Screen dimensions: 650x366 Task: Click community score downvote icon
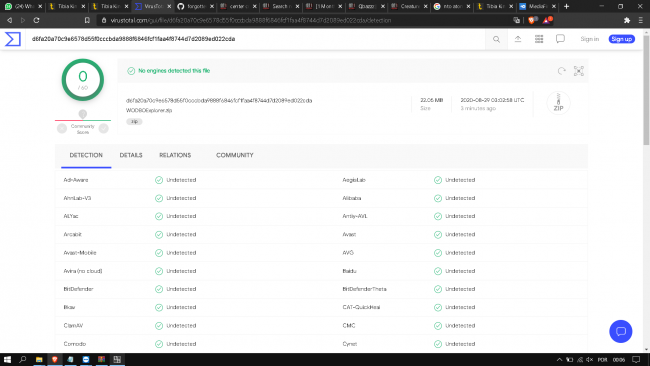(x=62, y=128)
